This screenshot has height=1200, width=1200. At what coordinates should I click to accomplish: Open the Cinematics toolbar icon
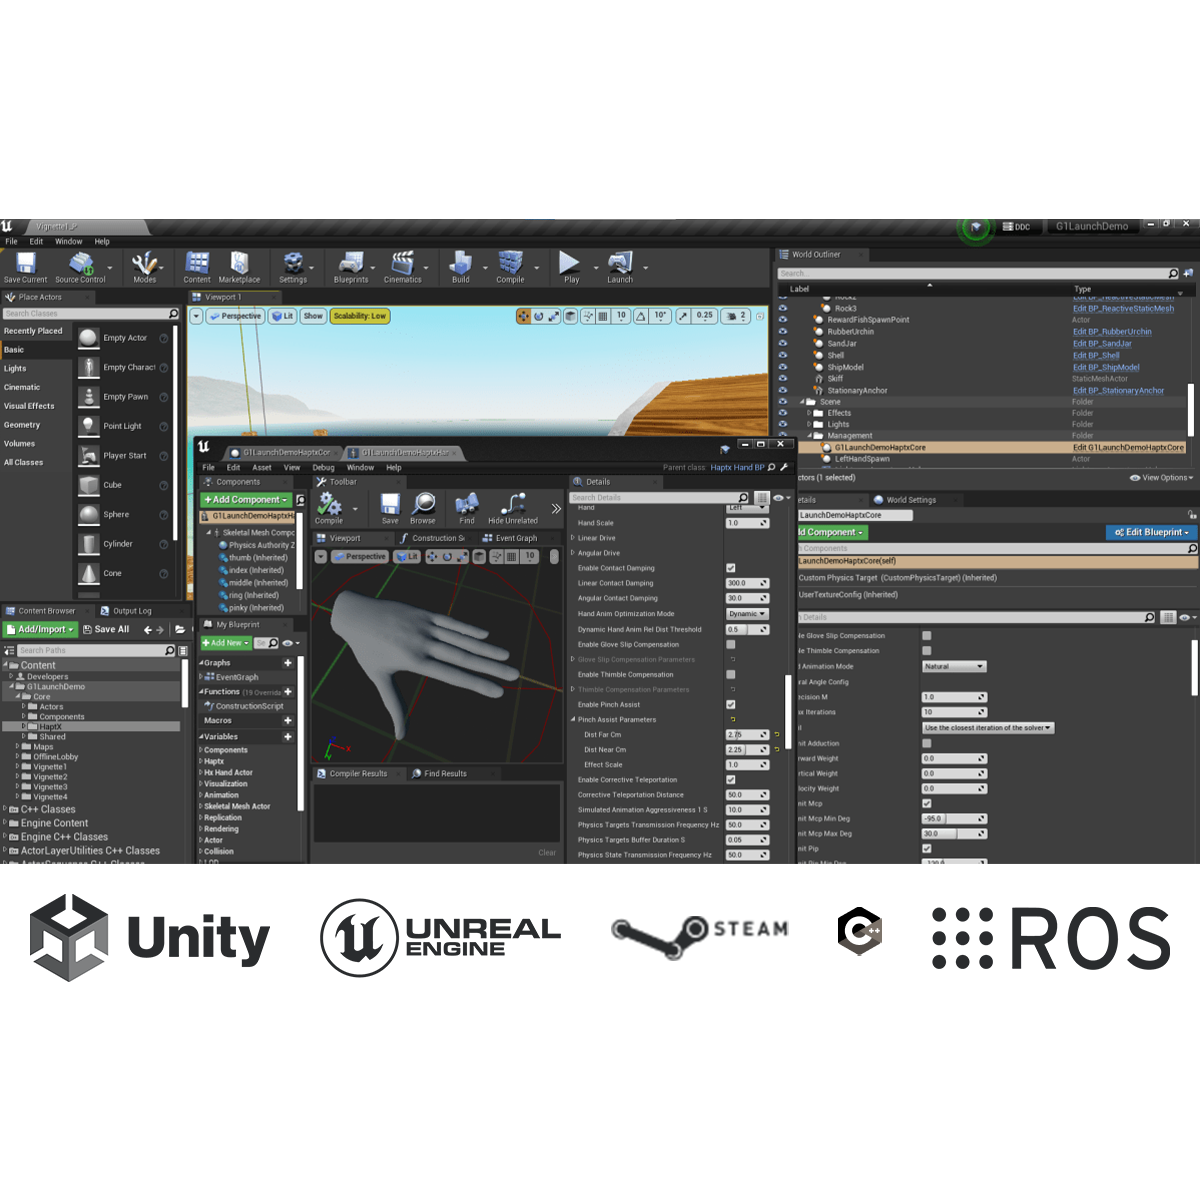pyautogui.click(x=403, y=267)
